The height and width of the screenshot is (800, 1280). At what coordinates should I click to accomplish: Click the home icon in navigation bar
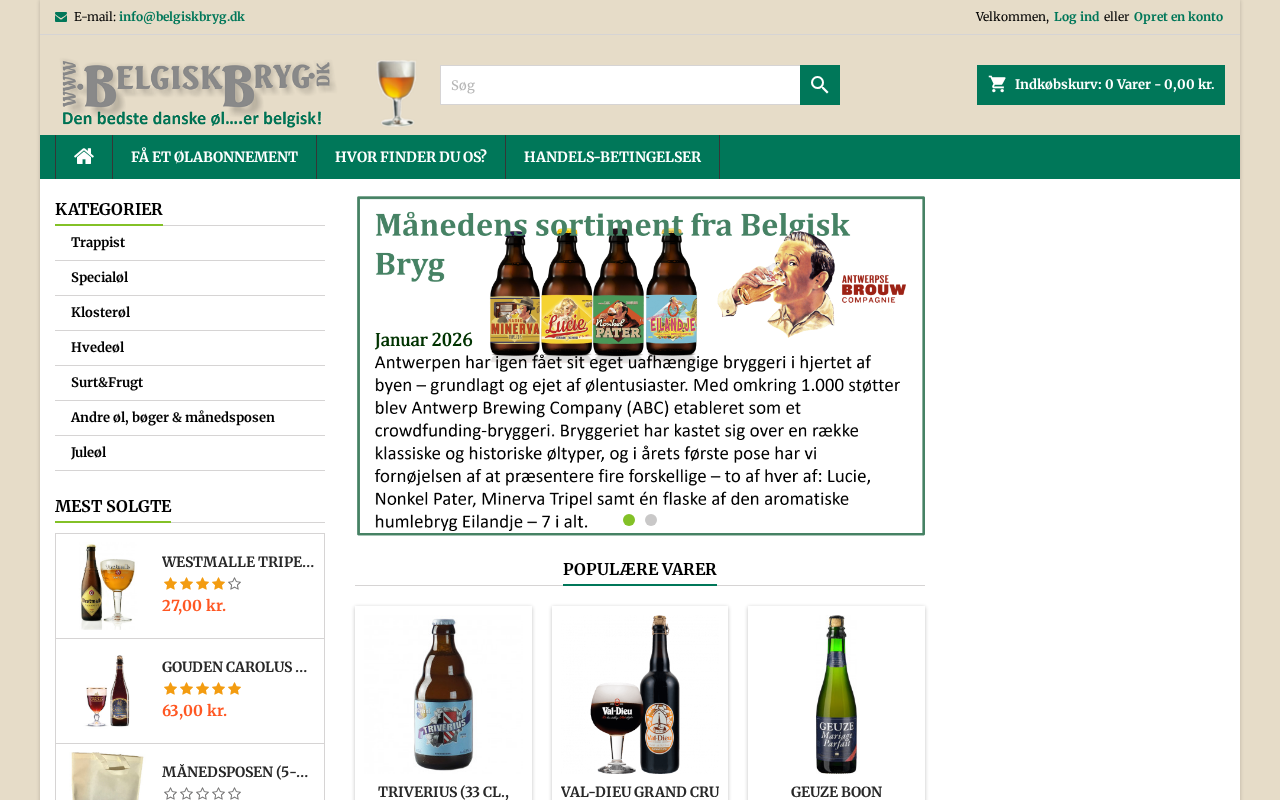pos(84,157)
